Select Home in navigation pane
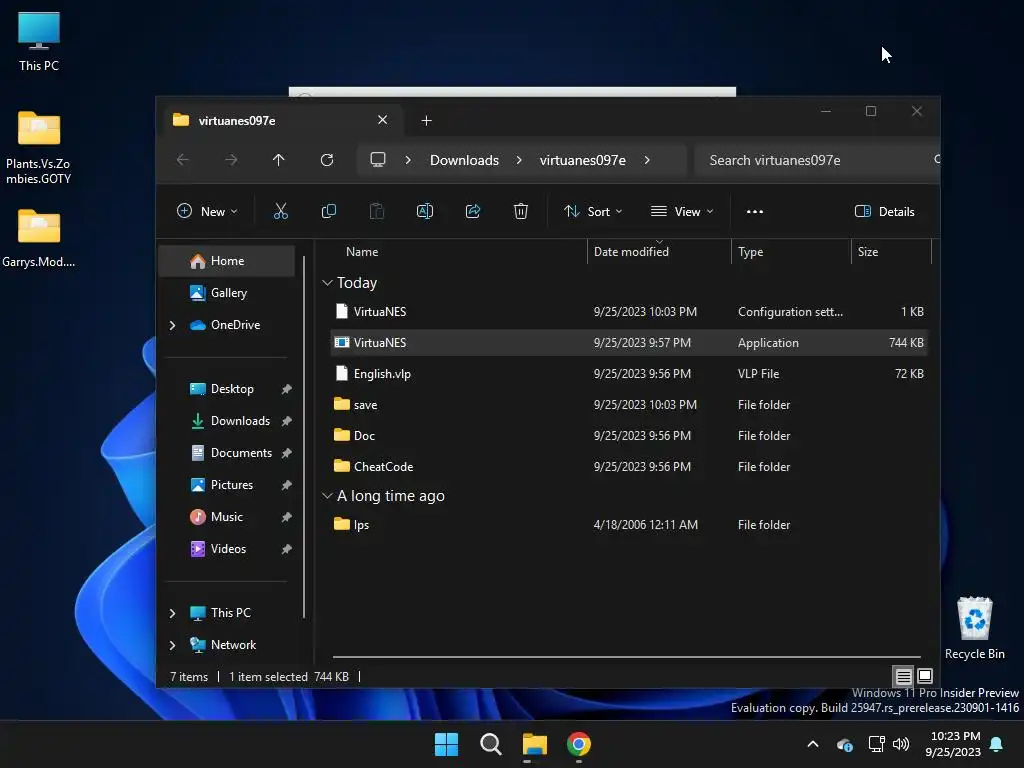This screenshot has height=768, width=1024. [x=227, y=261]
